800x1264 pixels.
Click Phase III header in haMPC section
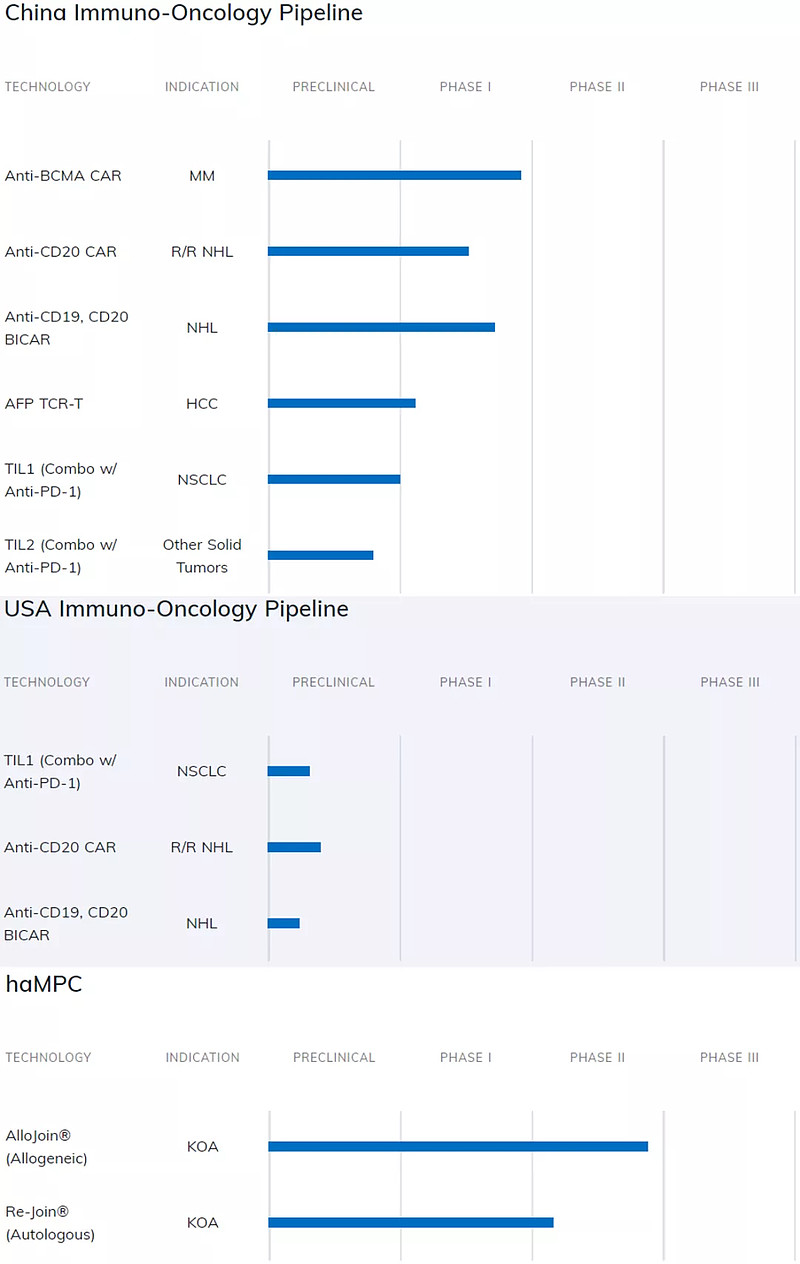(729, 1058)
